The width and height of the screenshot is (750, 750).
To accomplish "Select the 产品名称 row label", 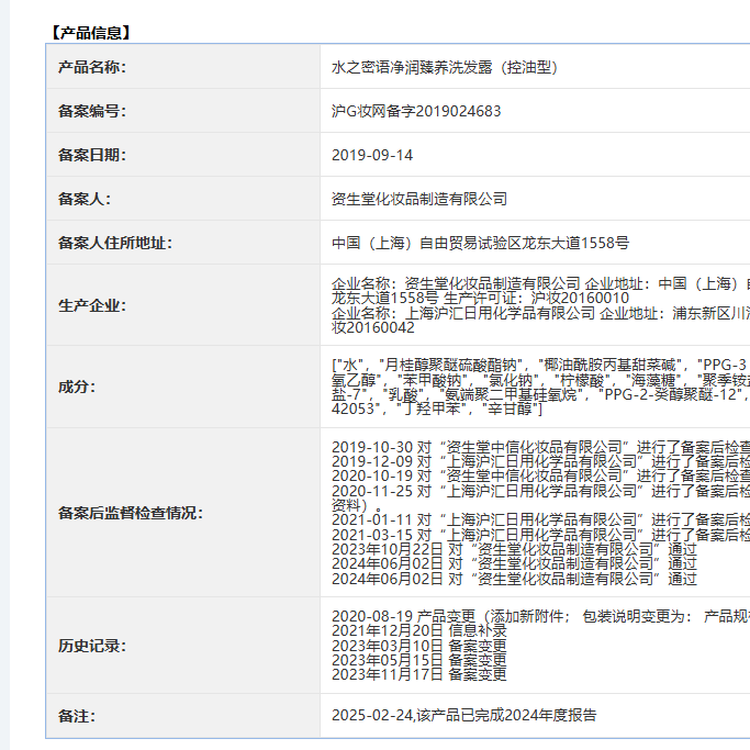I will tap(92, 67).
